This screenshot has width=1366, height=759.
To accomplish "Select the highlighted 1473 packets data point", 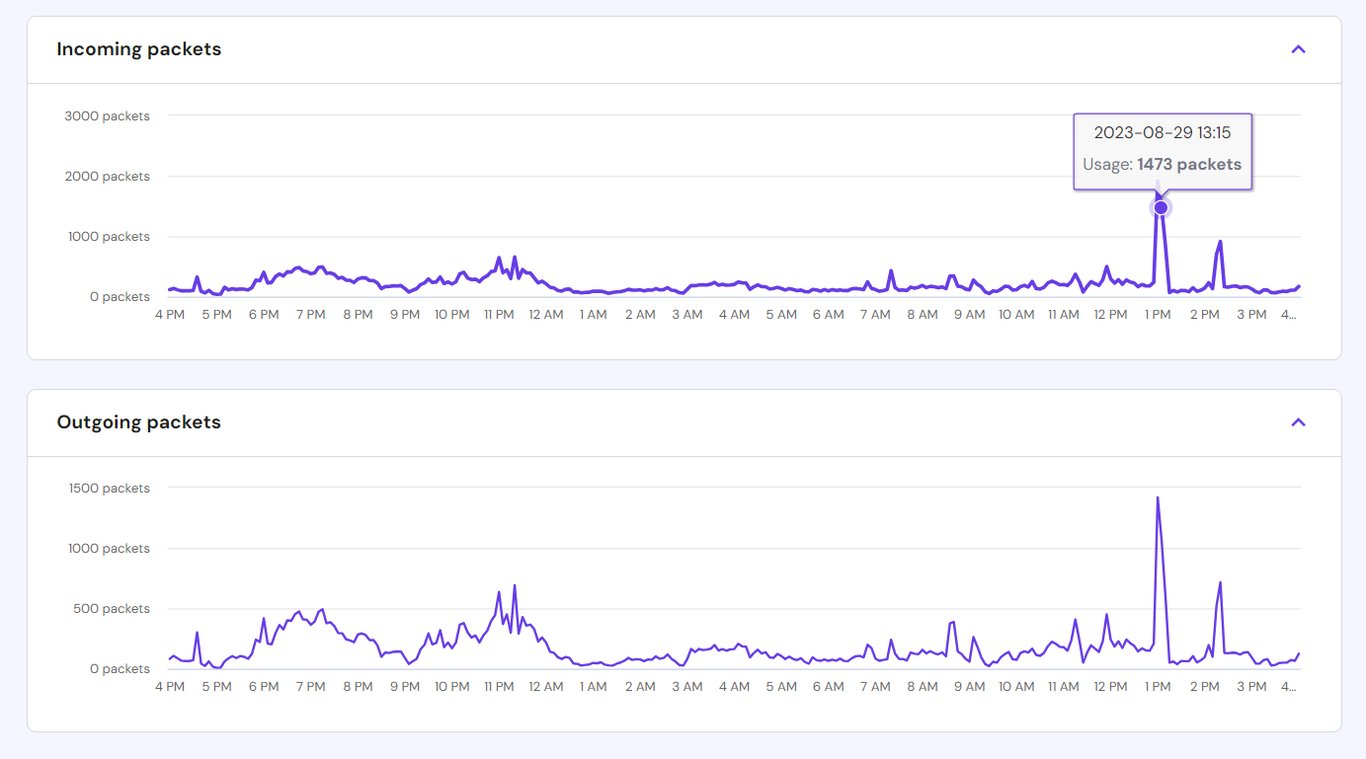I will (x=1160, y=207).
